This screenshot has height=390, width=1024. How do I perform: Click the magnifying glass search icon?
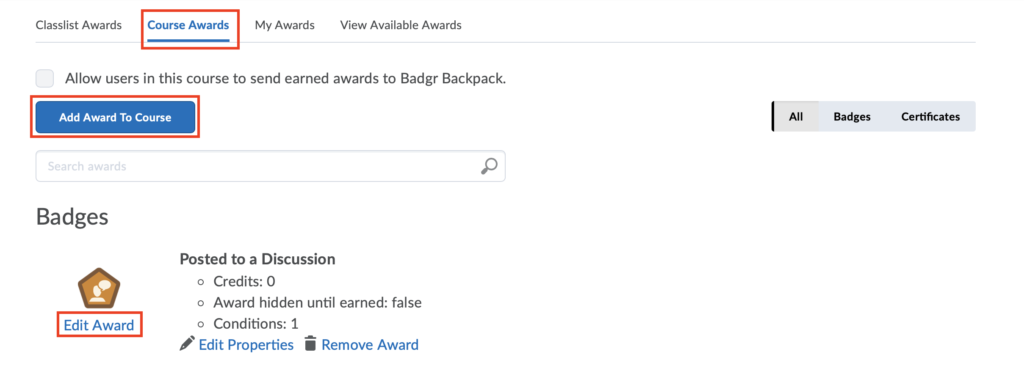tap(488, 166)
